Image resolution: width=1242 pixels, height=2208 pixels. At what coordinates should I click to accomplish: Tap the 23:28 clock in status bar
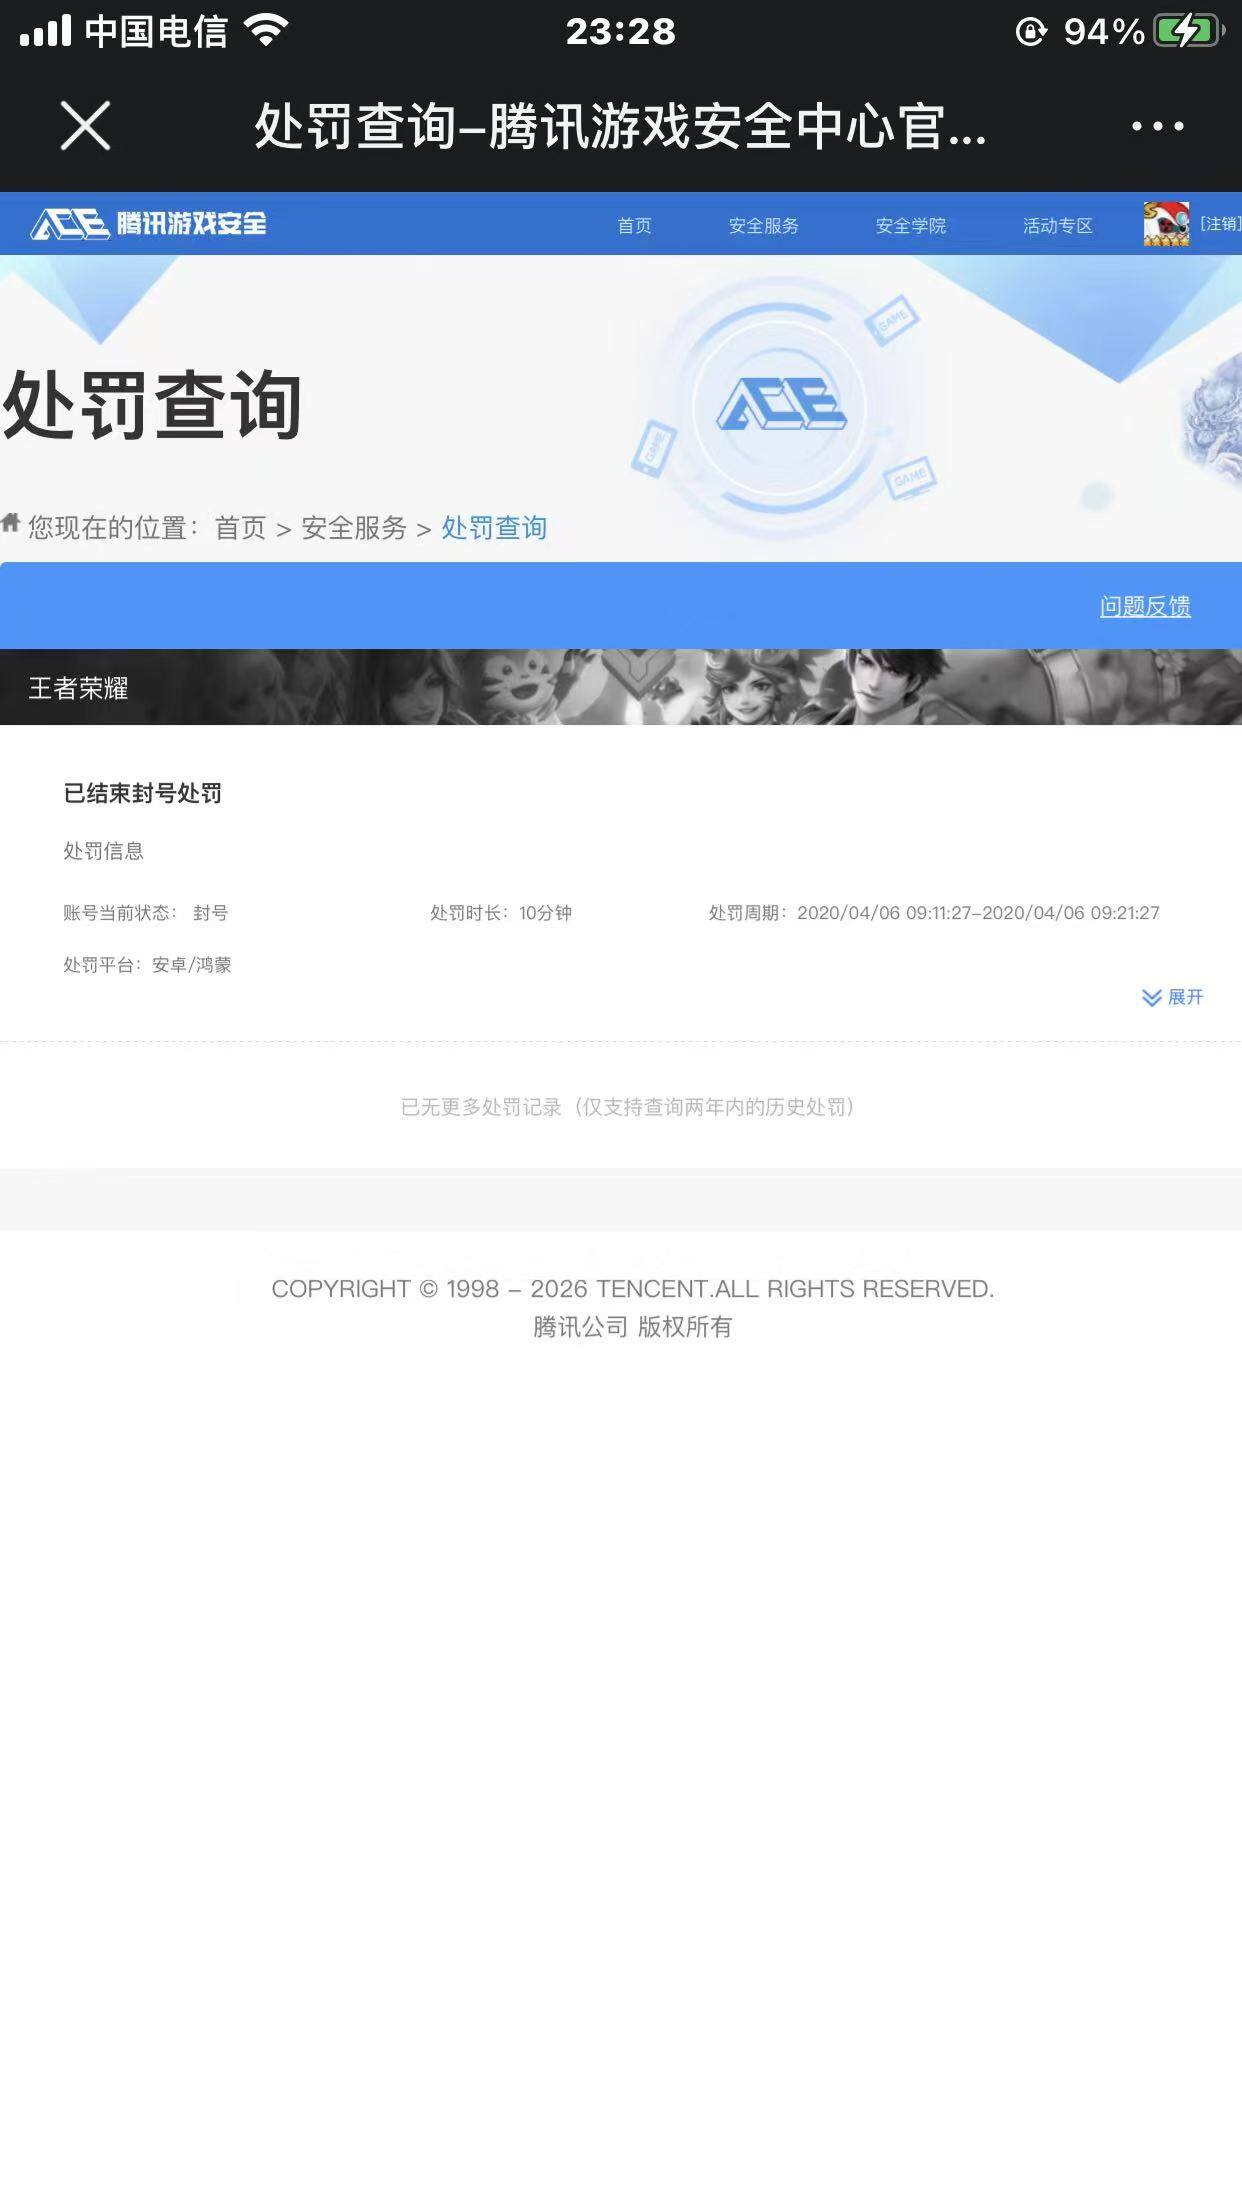pyautogui.click(x=621, y=31)
